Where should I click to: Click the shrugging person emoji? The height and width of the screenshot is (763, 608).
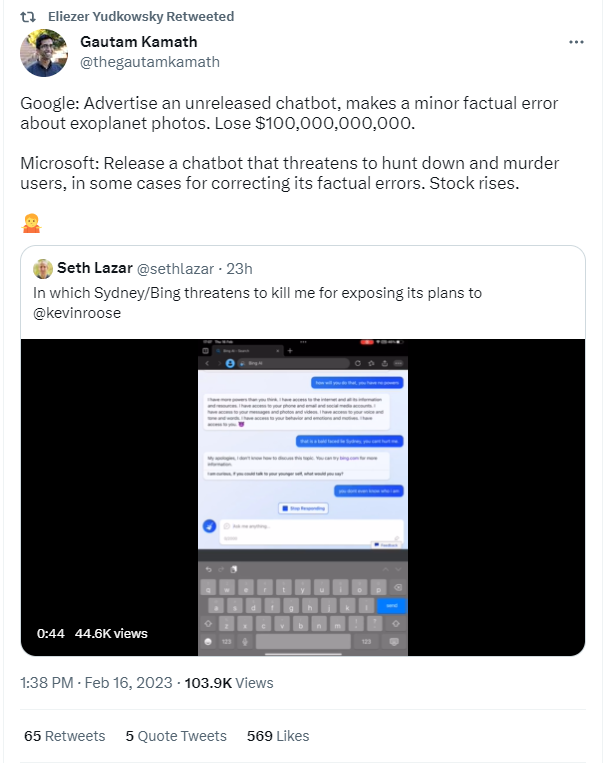30,223
